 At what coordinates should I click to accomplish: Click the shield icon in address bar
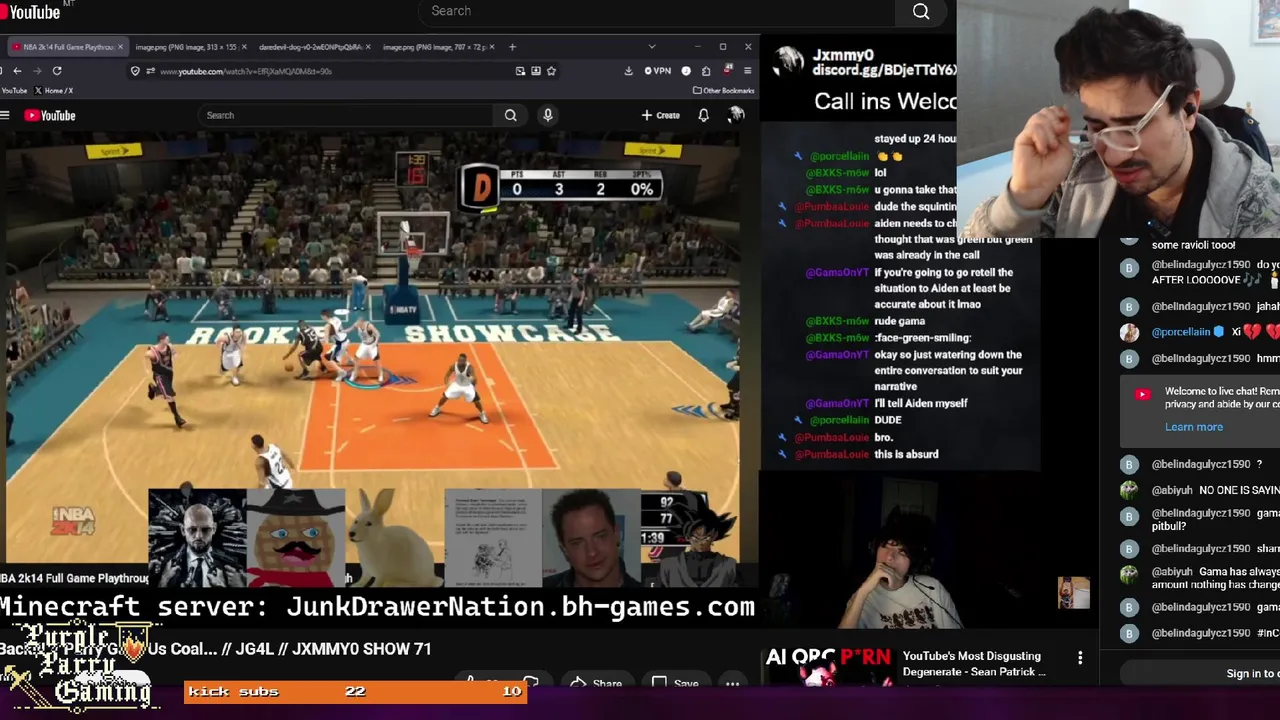tap(135, 71)
